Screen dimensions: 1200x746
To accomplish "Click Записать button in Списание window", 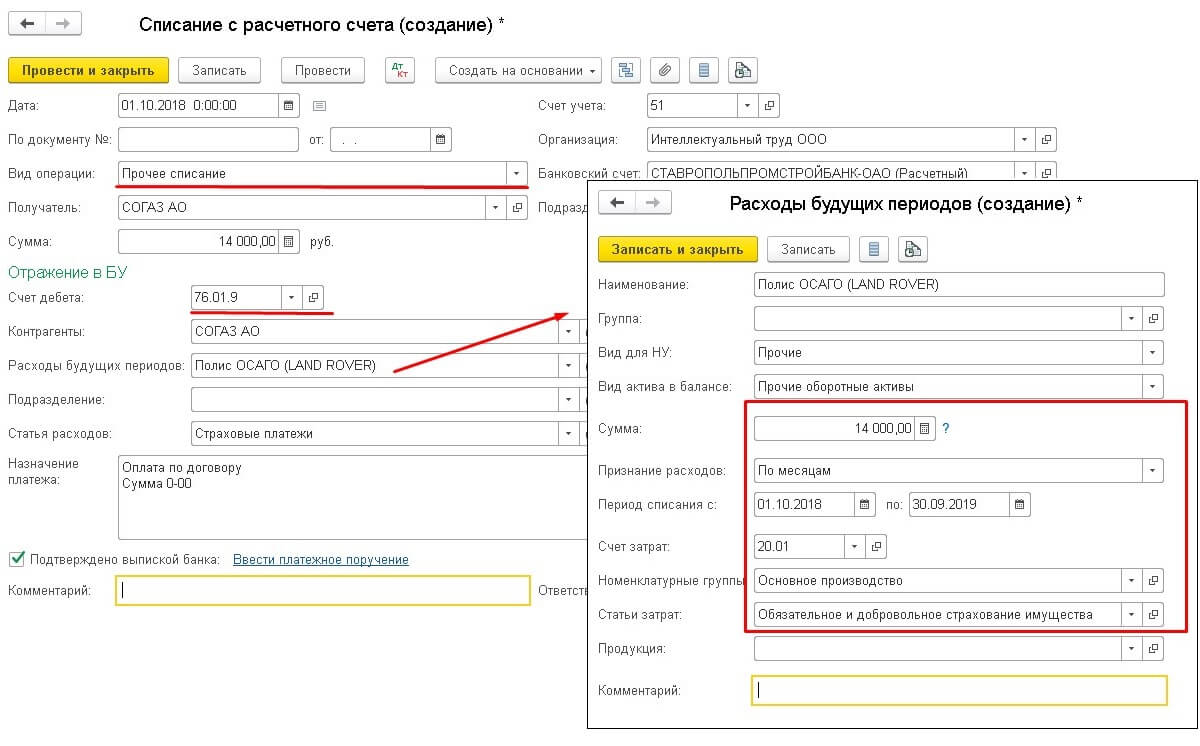I will coord(219,70).
